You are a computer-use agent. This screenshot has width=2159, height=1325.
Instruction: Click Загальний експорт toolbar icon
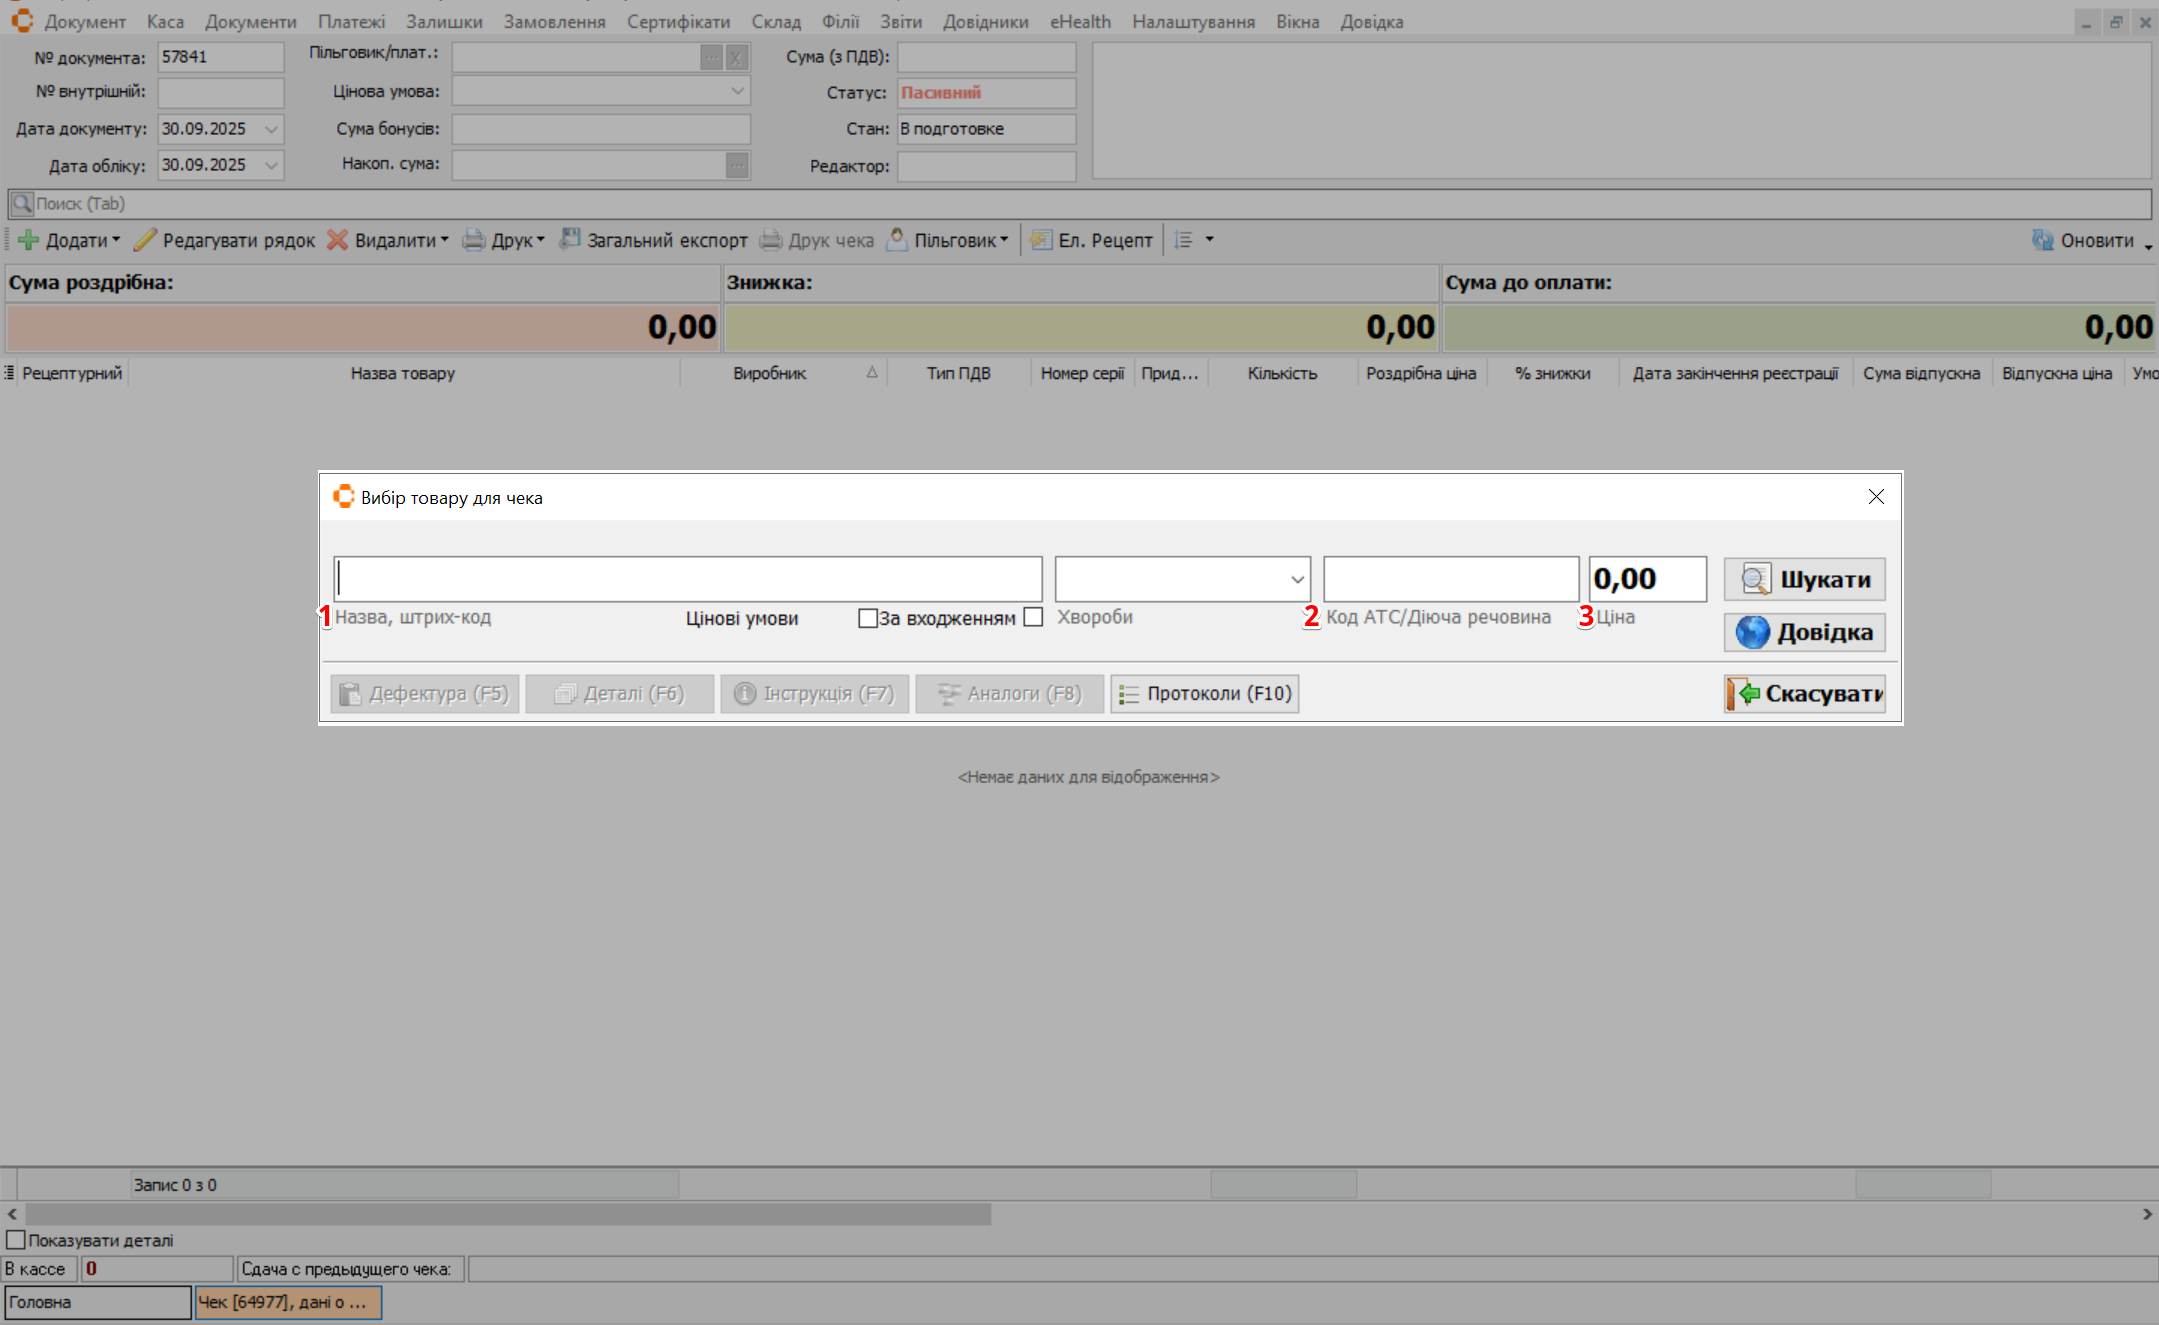coord(570,240)
